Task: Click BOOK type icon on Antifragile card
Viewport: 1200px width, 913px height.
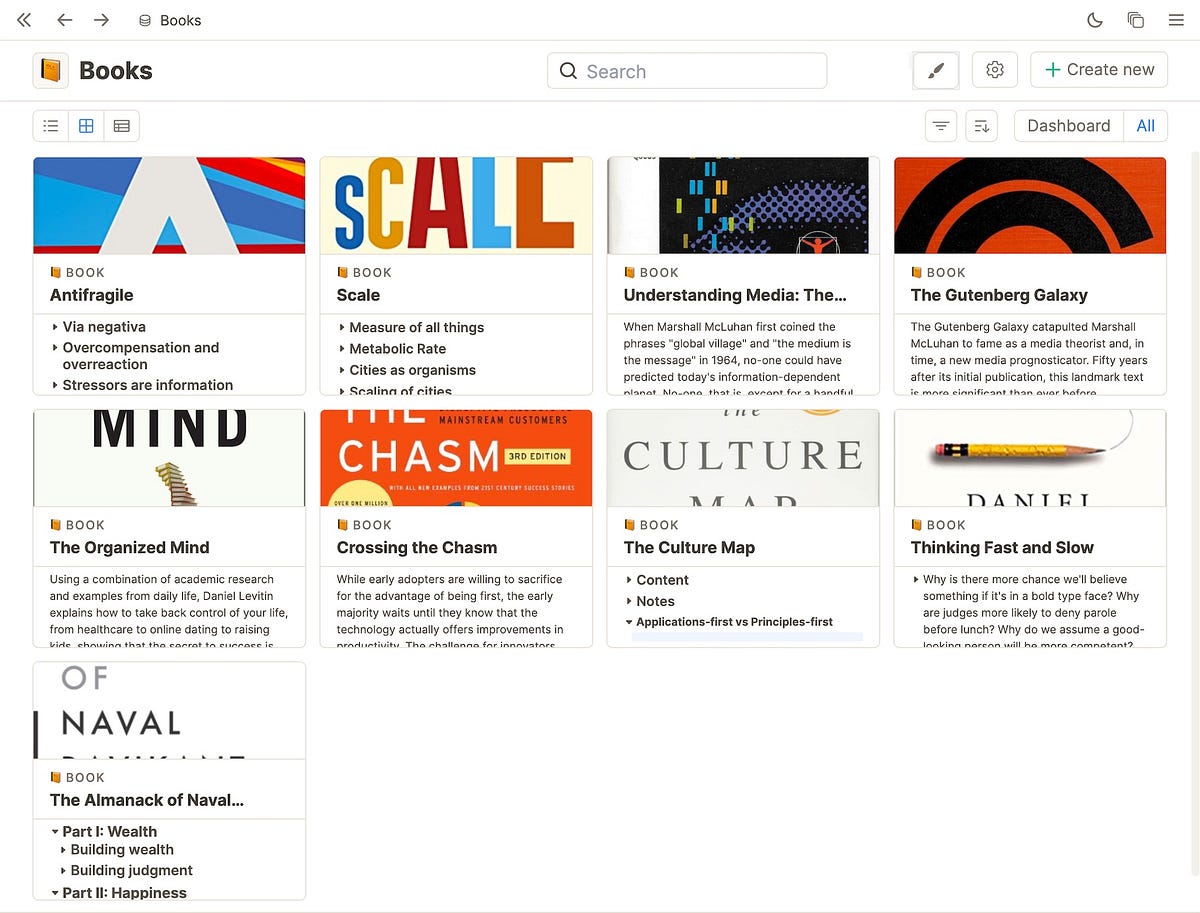Action: 56,272
